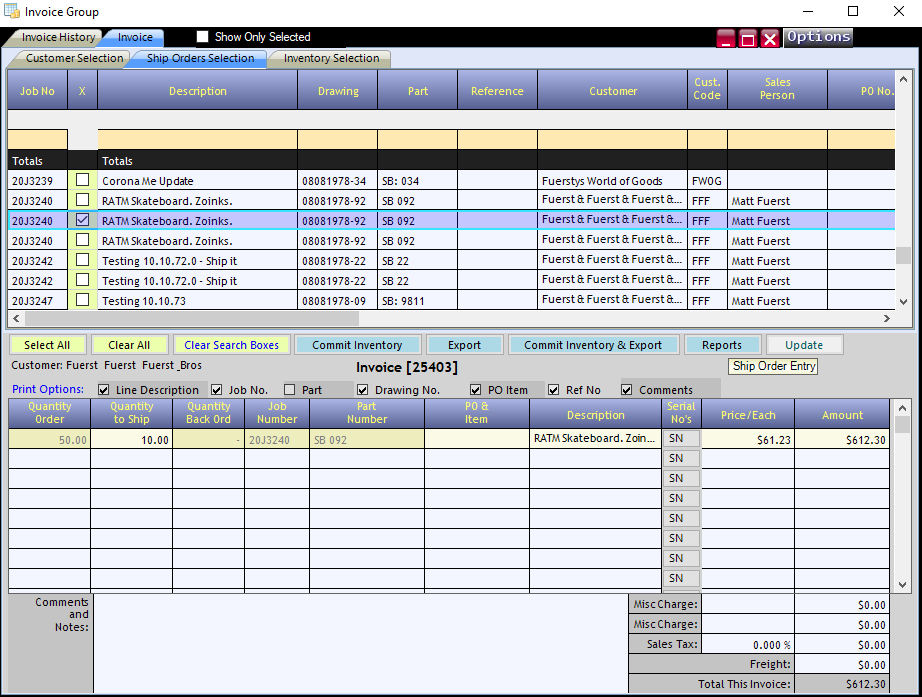Viewport: 922px width, 697px height.
Task: Toggle Job No. print option
Action: [x=216, y=389]
